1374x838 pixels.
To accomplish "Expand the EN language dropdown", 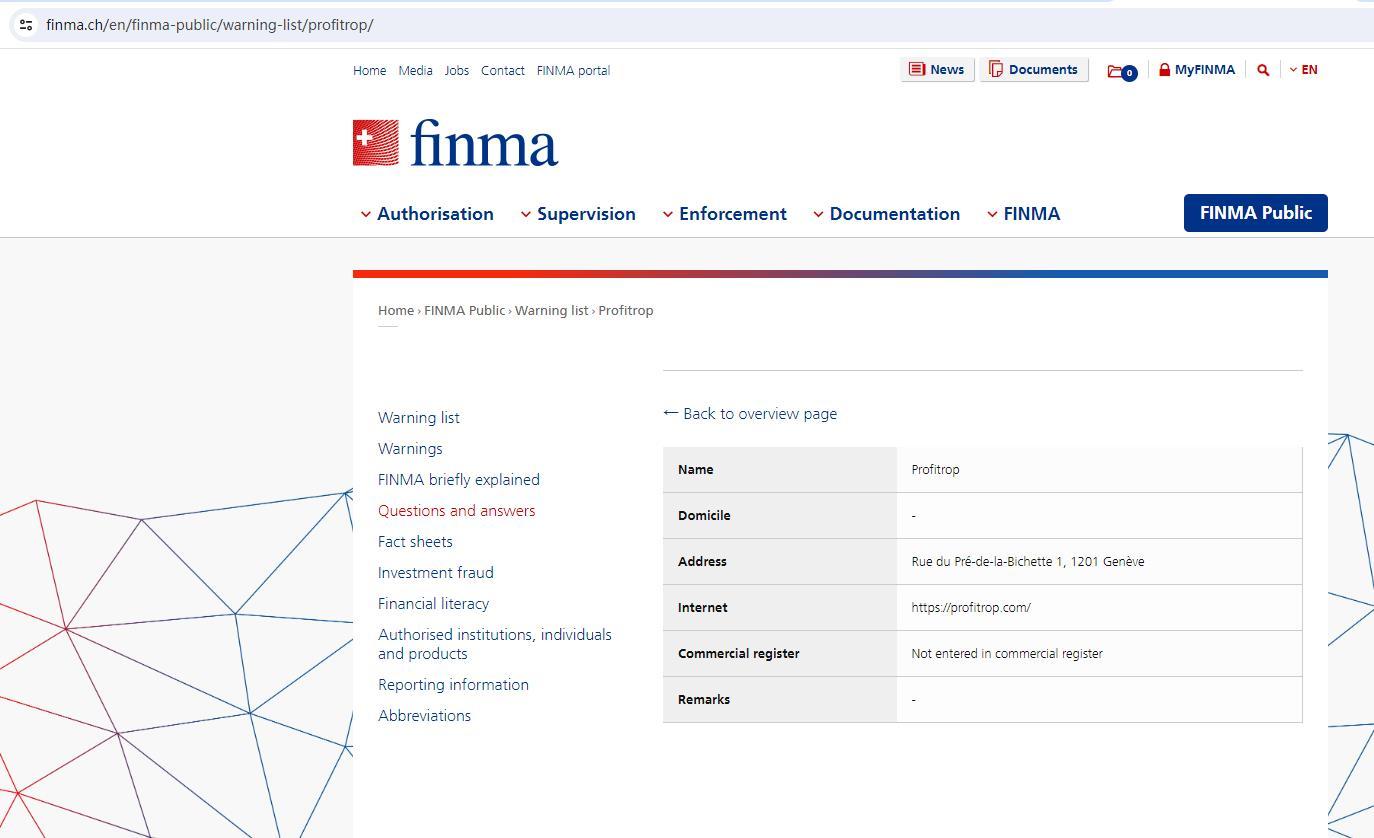I will coord(1303,70).
